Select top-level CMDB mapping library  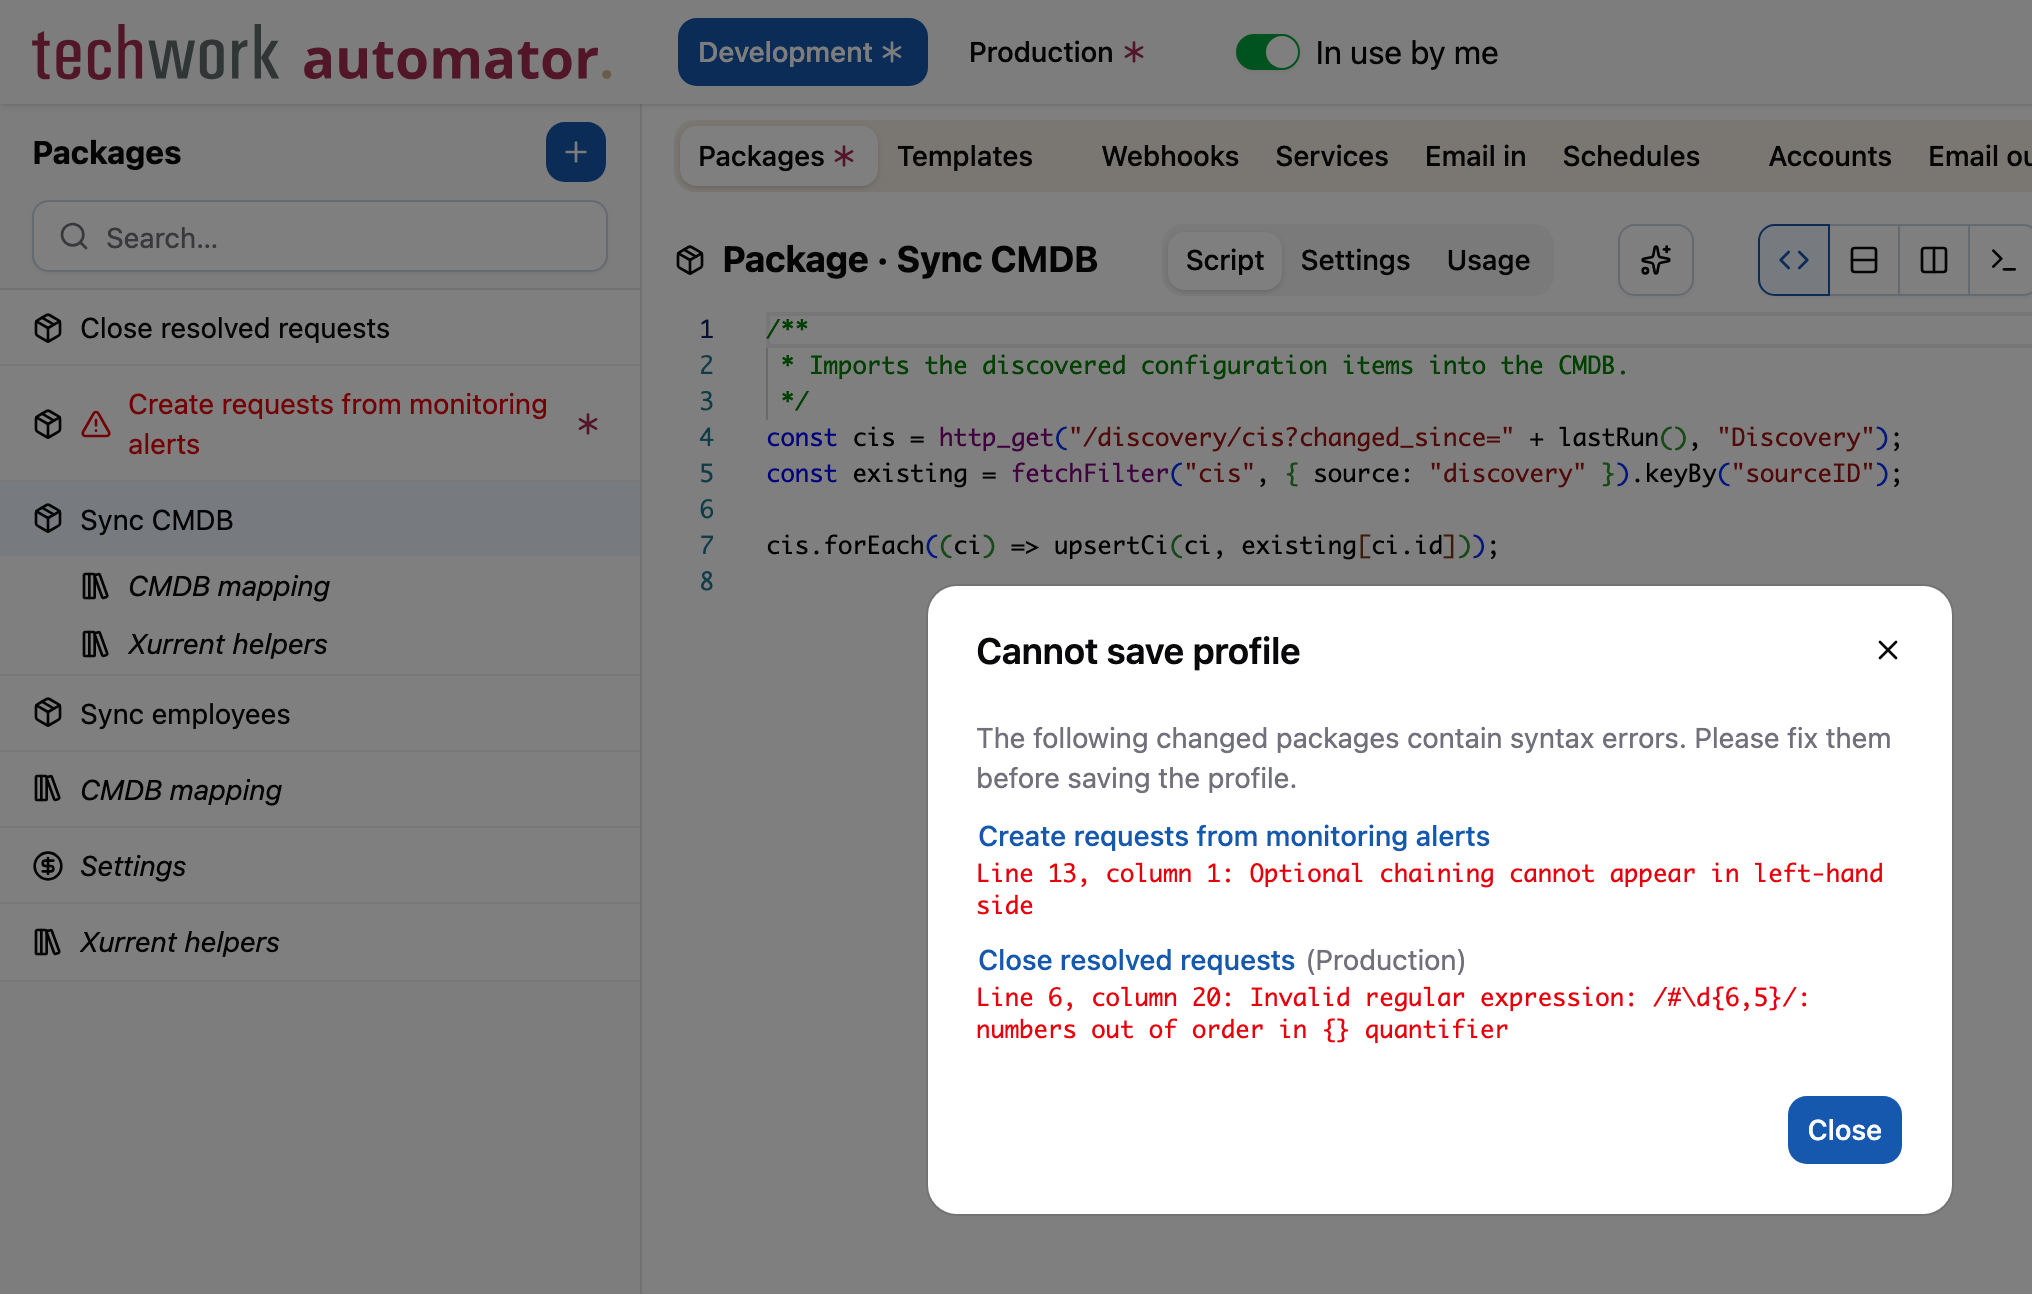tap(320, 790)
